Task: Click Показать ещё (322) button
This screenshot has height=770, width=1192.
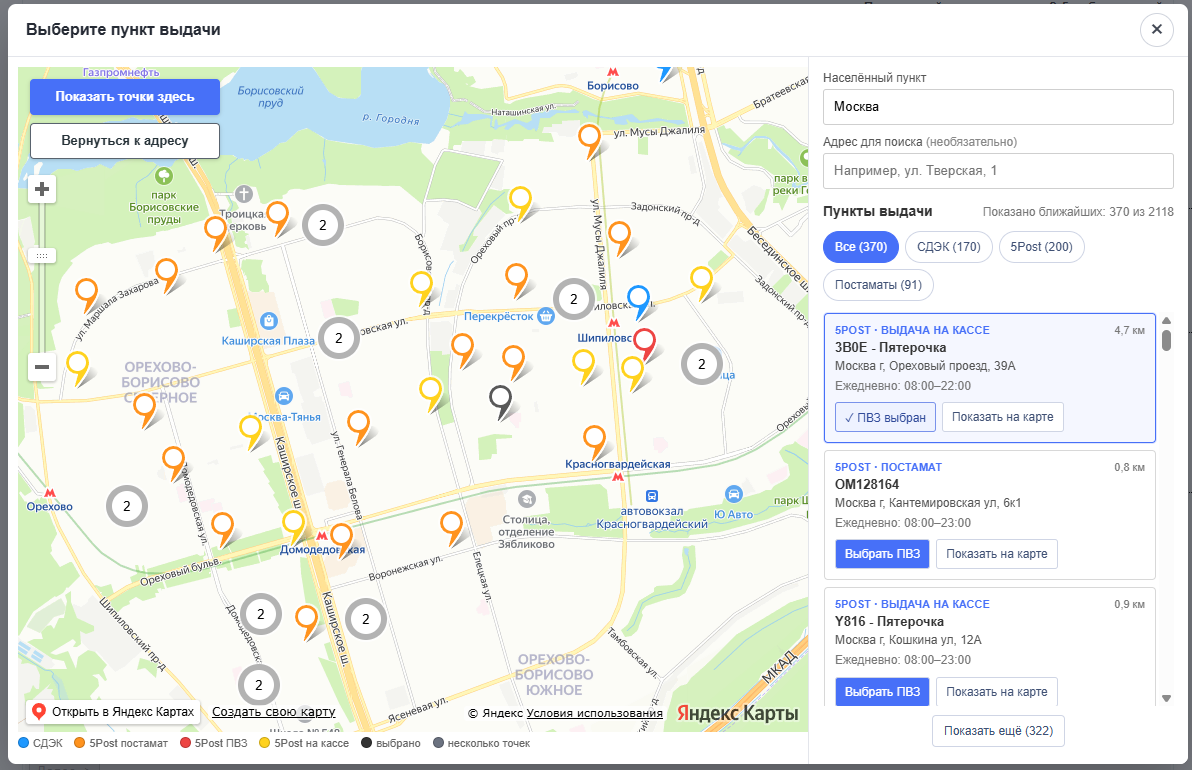Action: pos(998,731)
